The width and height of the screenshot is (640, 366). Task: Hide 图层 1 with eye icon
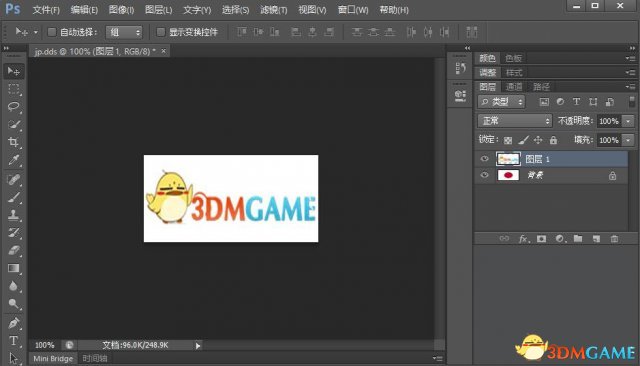coord(484,159)
